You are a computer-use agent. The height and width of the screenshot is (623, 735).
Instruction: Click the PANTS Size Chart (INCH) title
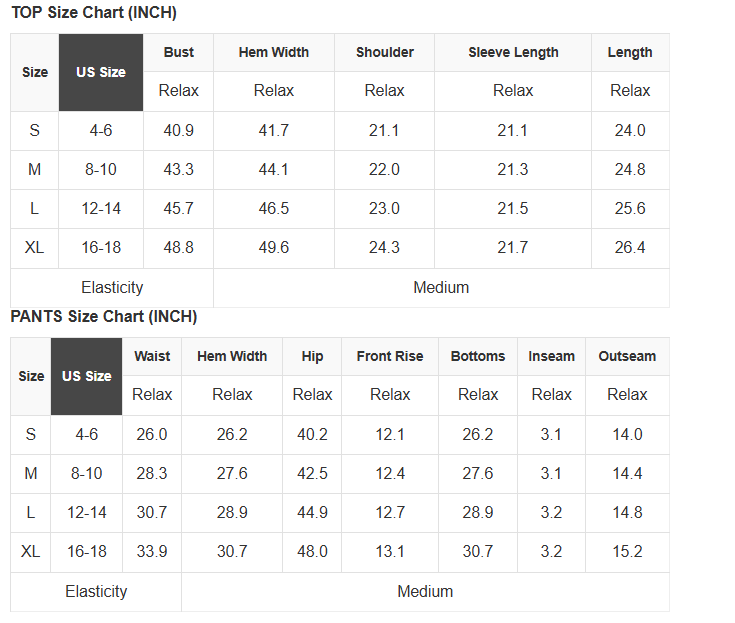click(104, 317)
